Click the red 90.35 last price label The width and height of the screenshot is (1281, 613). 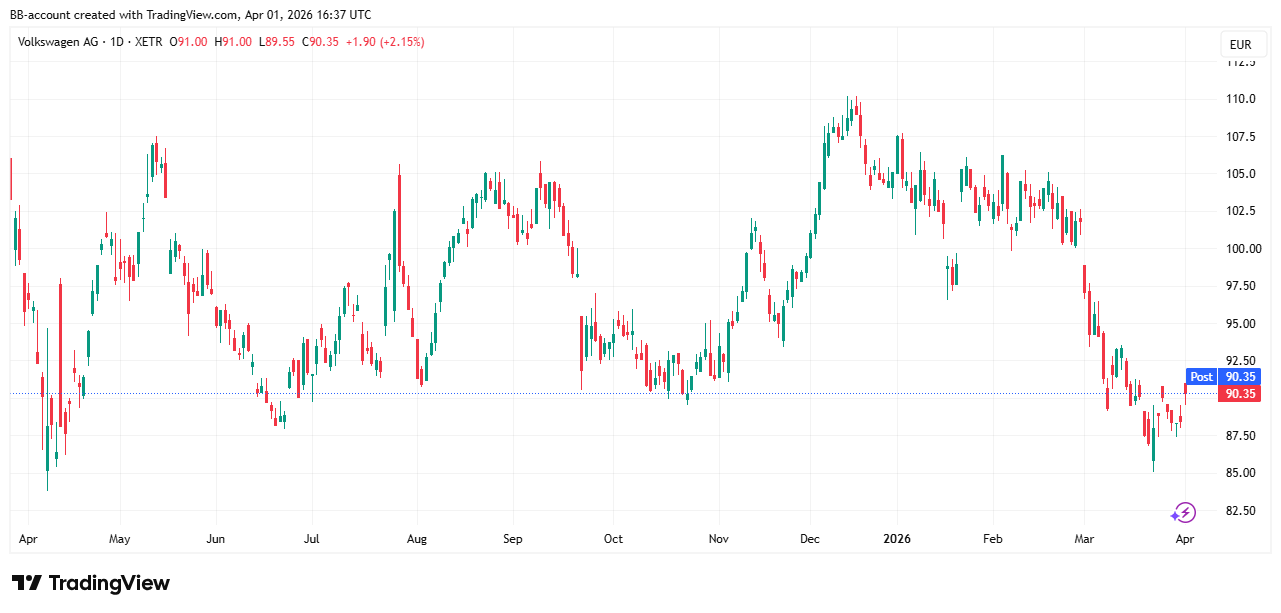1240,394
